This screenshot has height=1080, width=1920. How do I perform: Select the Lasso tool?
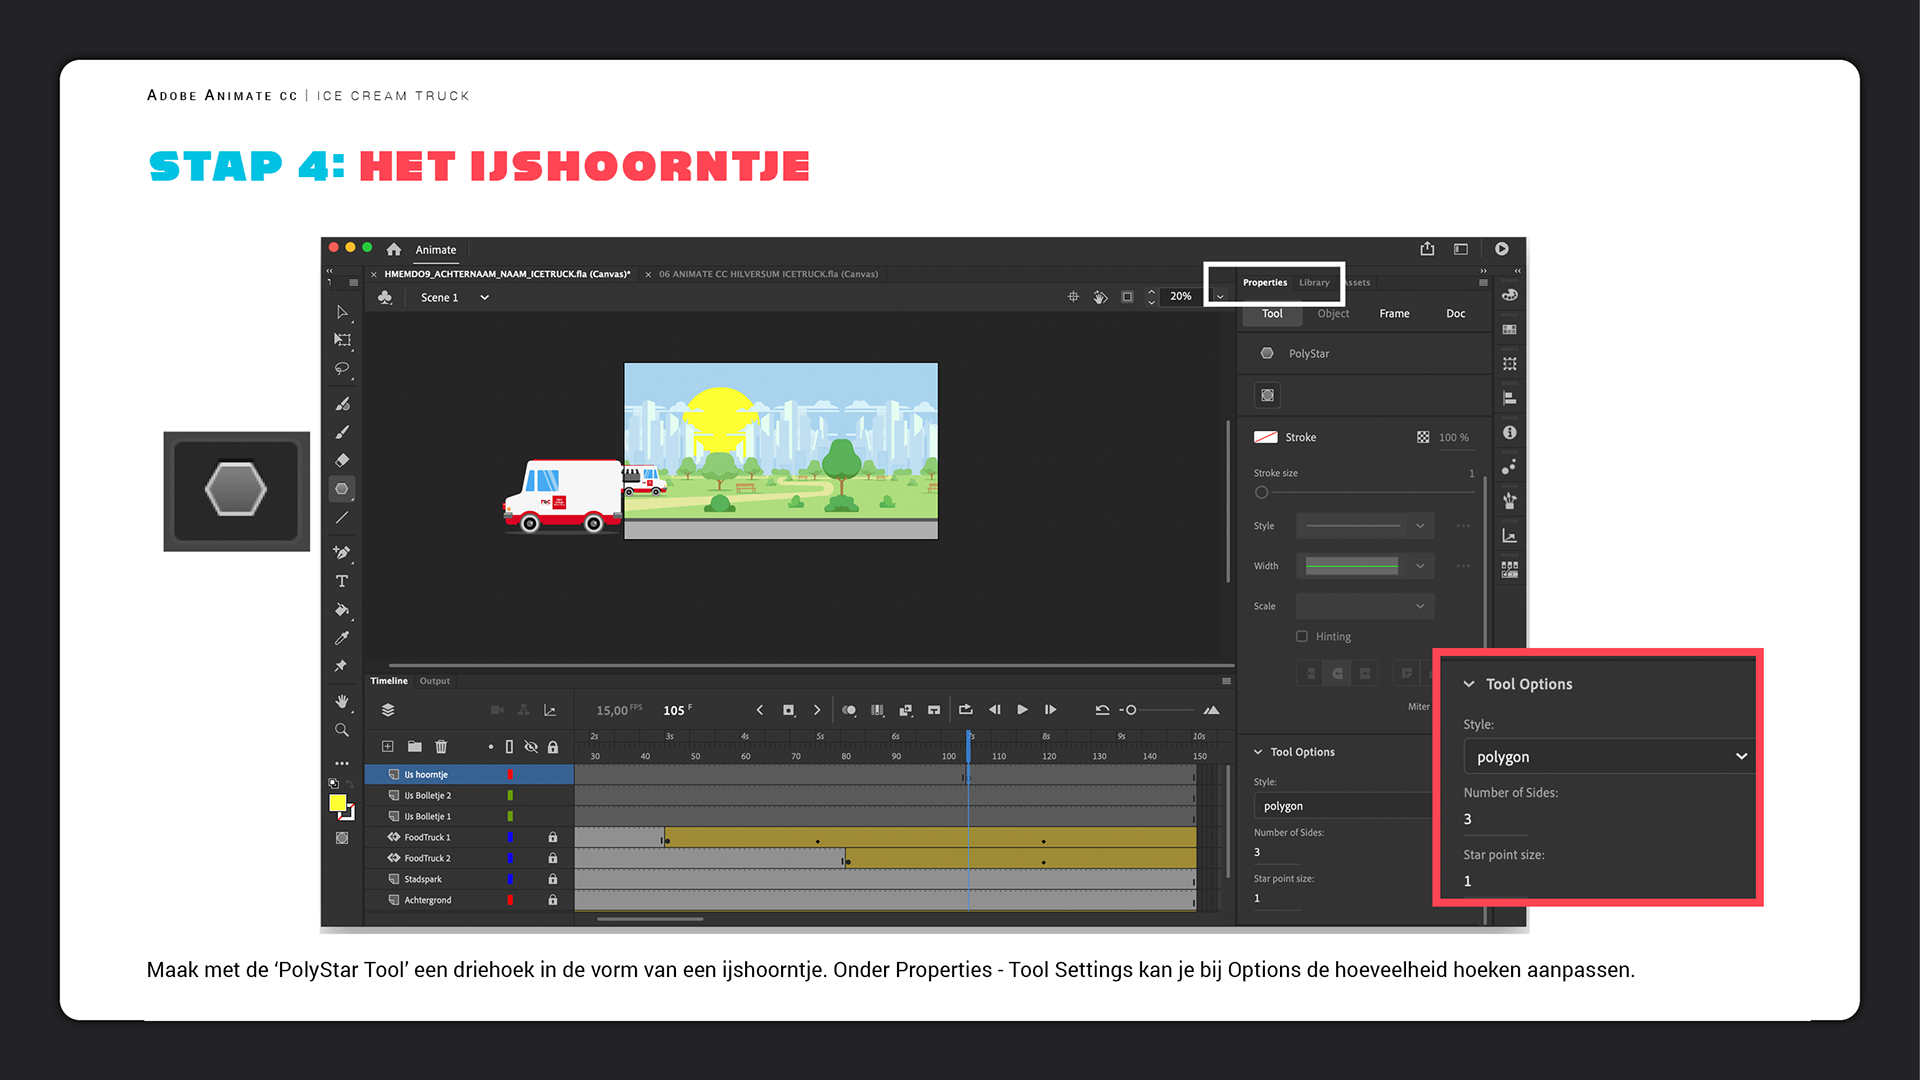pyautogui.click(x=342, y=369)
